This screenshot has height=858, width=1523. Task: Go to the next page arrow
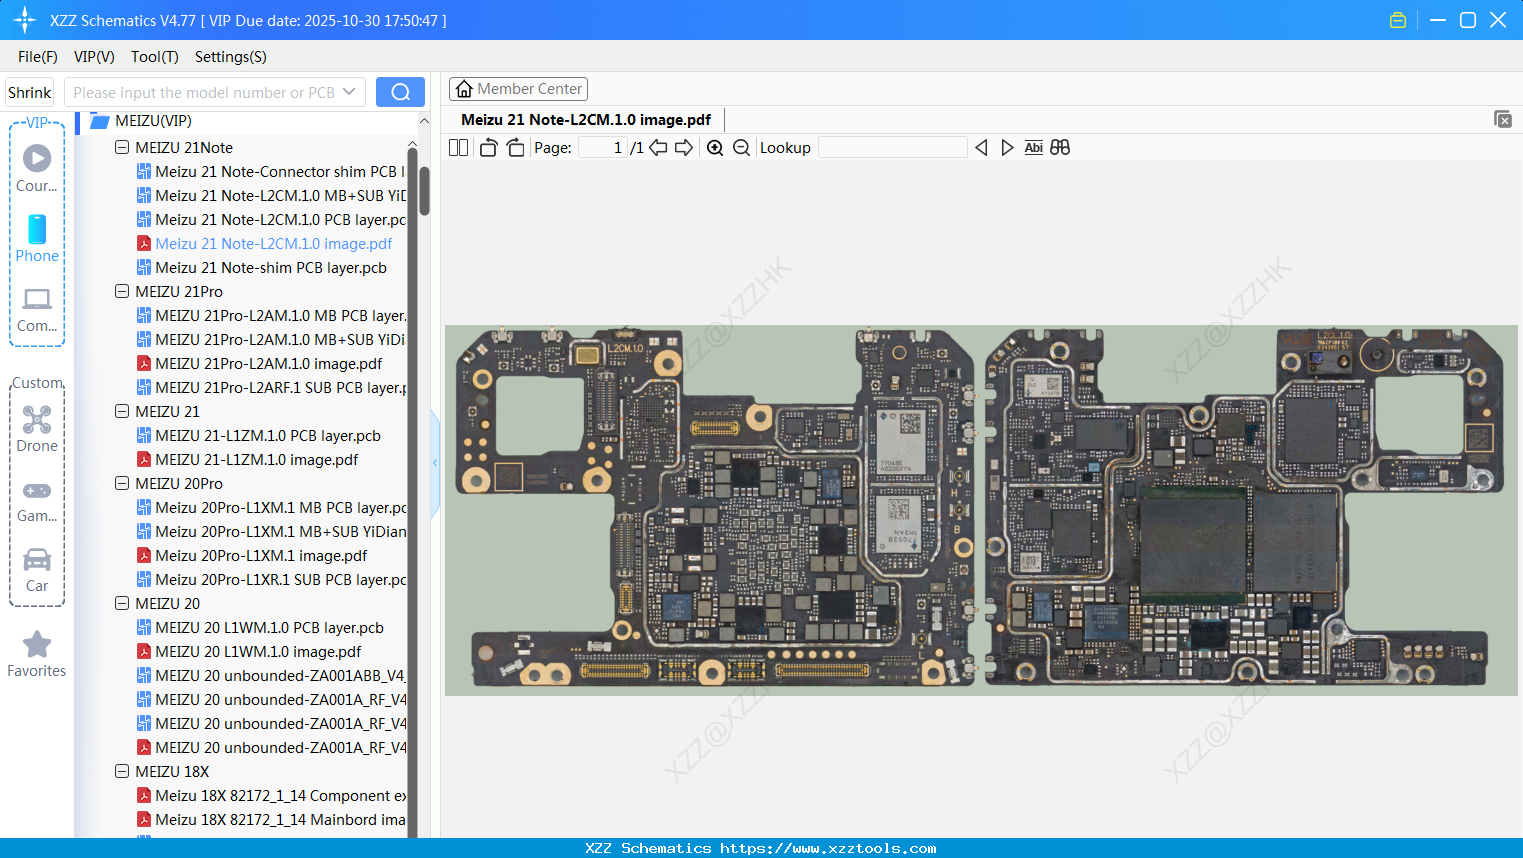684,148
